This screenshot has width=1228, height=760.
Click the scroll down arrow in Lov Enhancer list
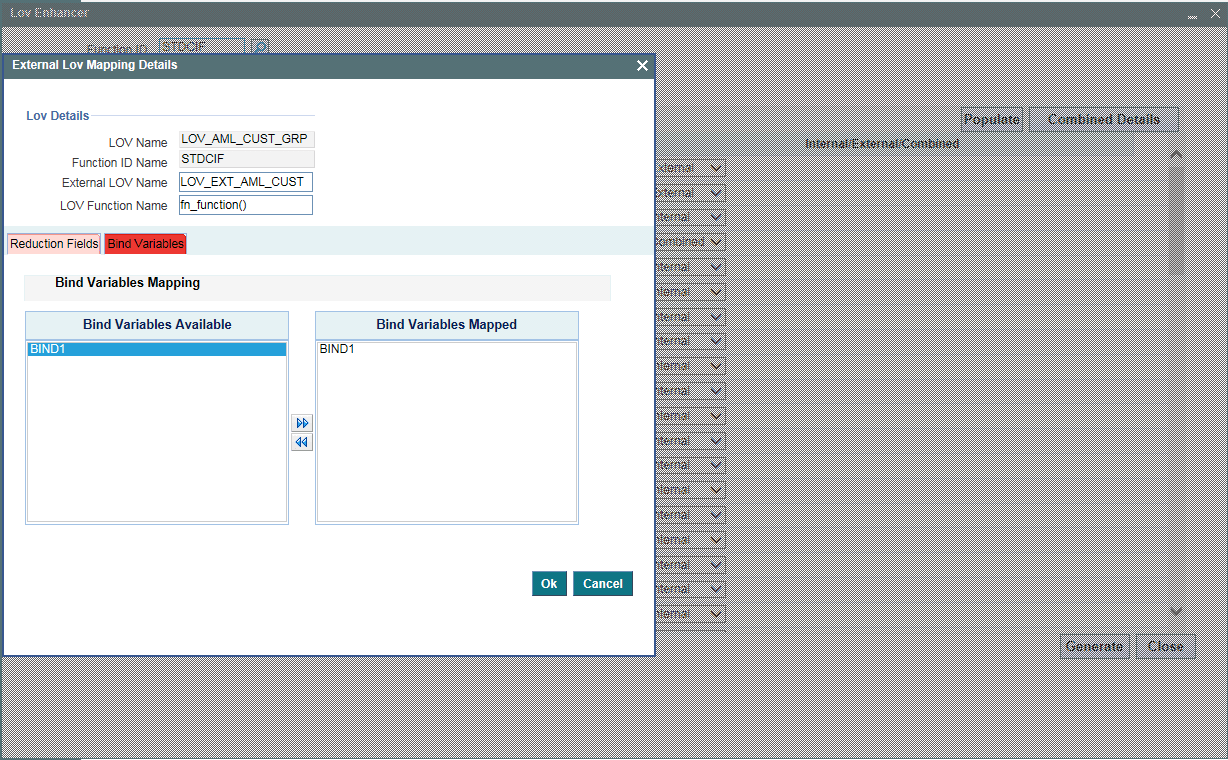(1176, 611)
